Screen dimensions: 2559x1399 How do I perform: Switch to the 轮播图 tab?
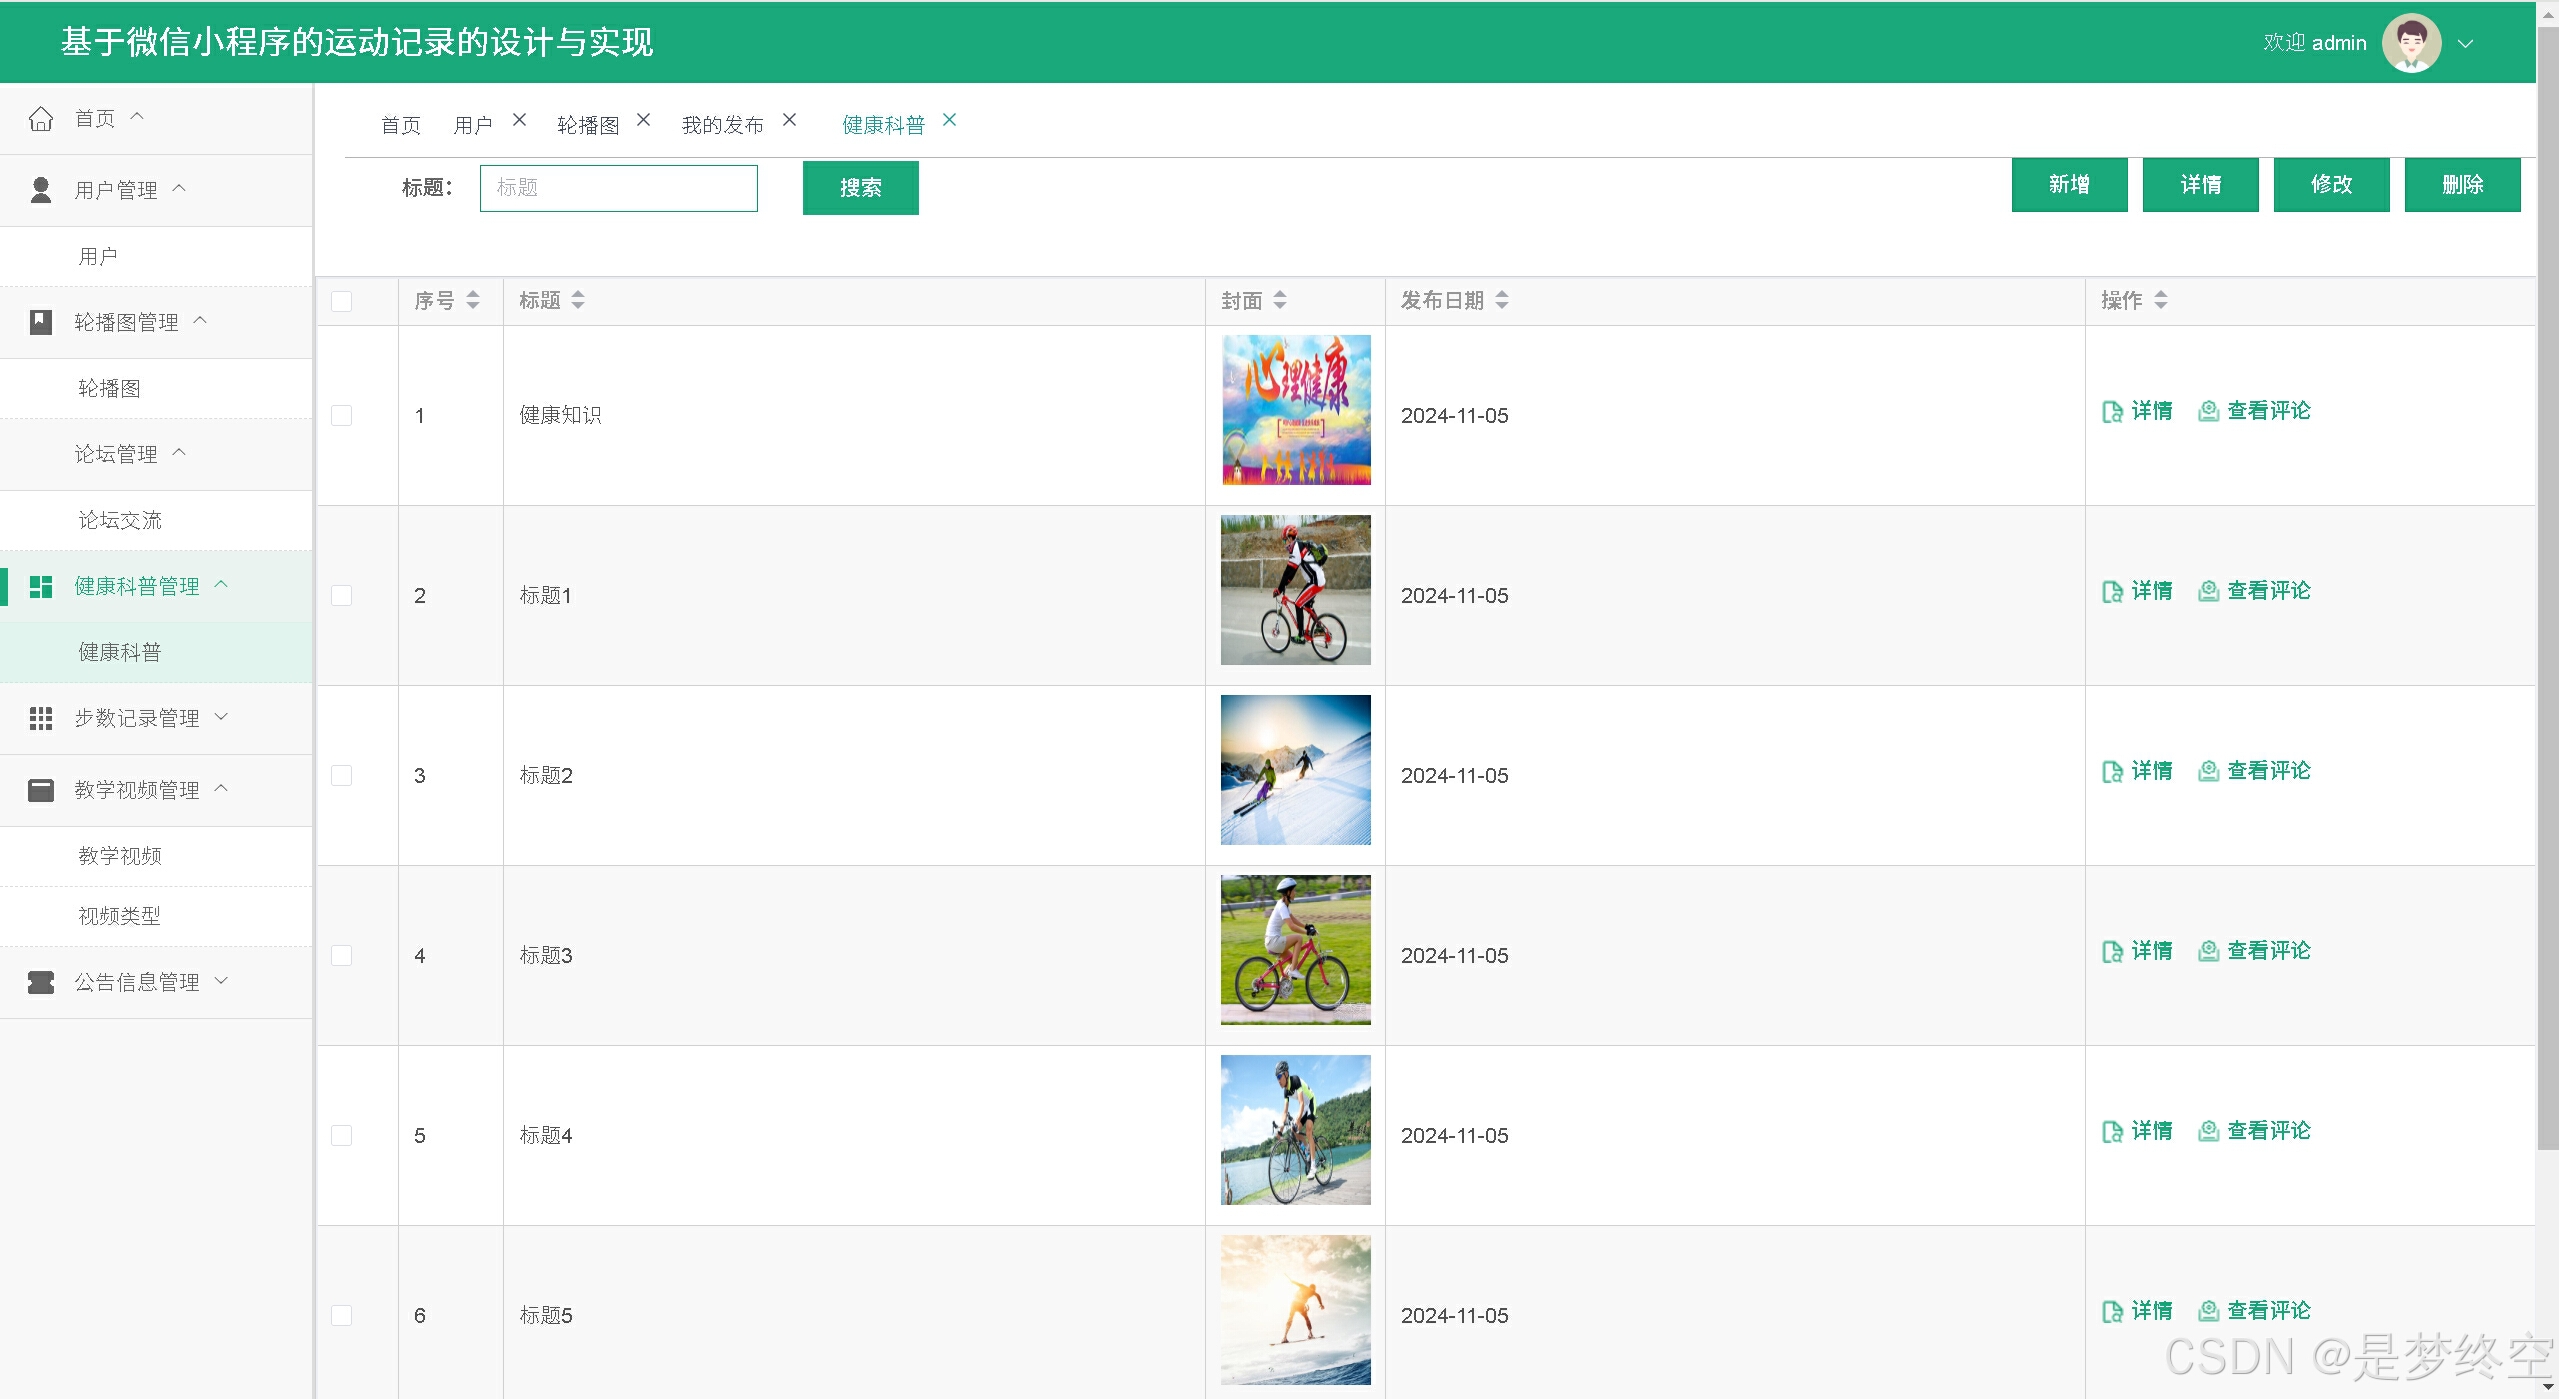588,125
